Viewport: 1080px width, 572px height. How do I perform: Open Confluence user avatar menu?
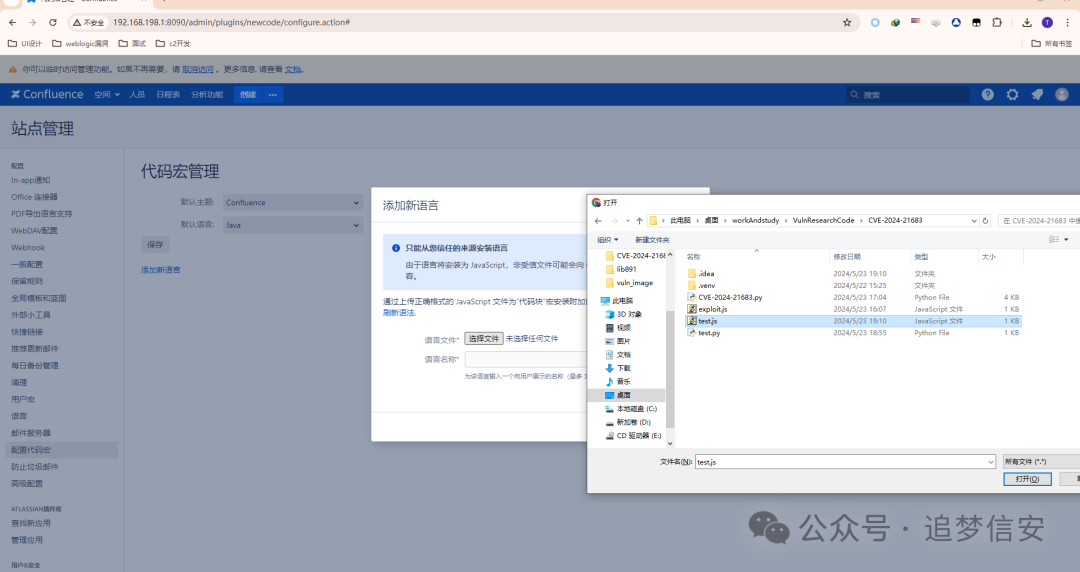[x=1062, y=94]
